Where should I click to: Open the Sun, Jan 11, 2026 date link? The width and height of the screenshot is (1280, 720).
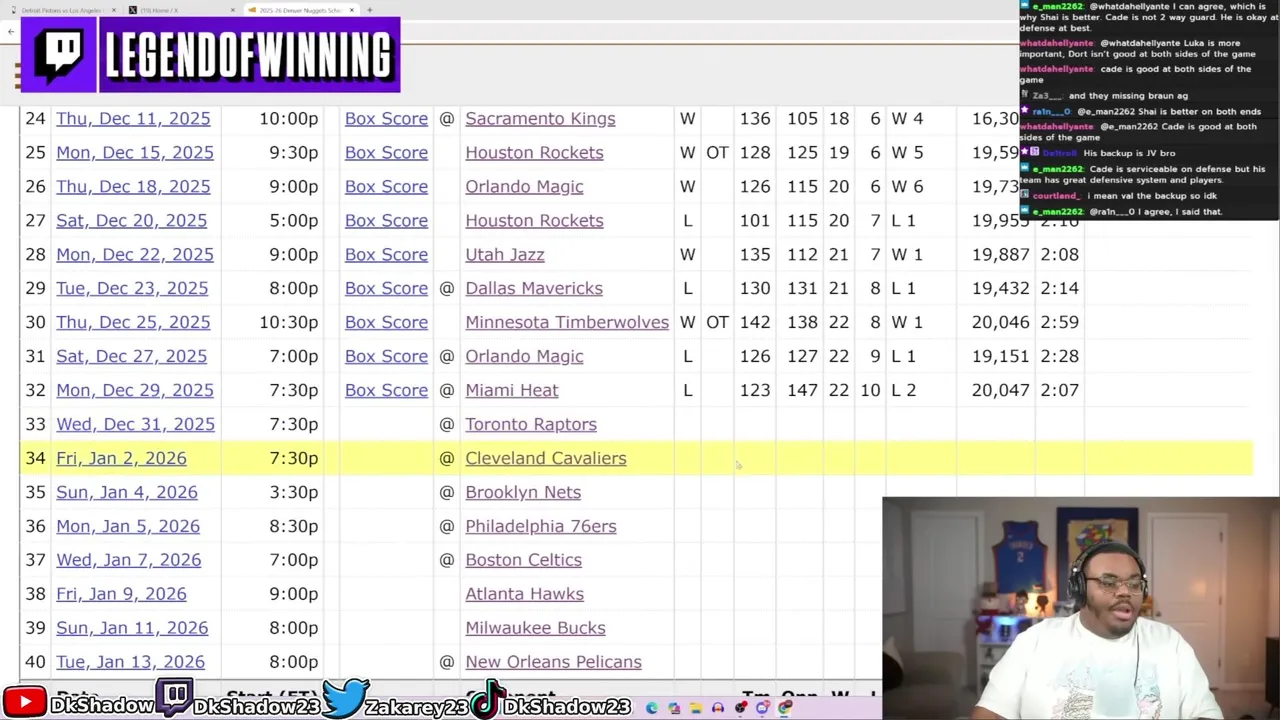tap(132, 629)
